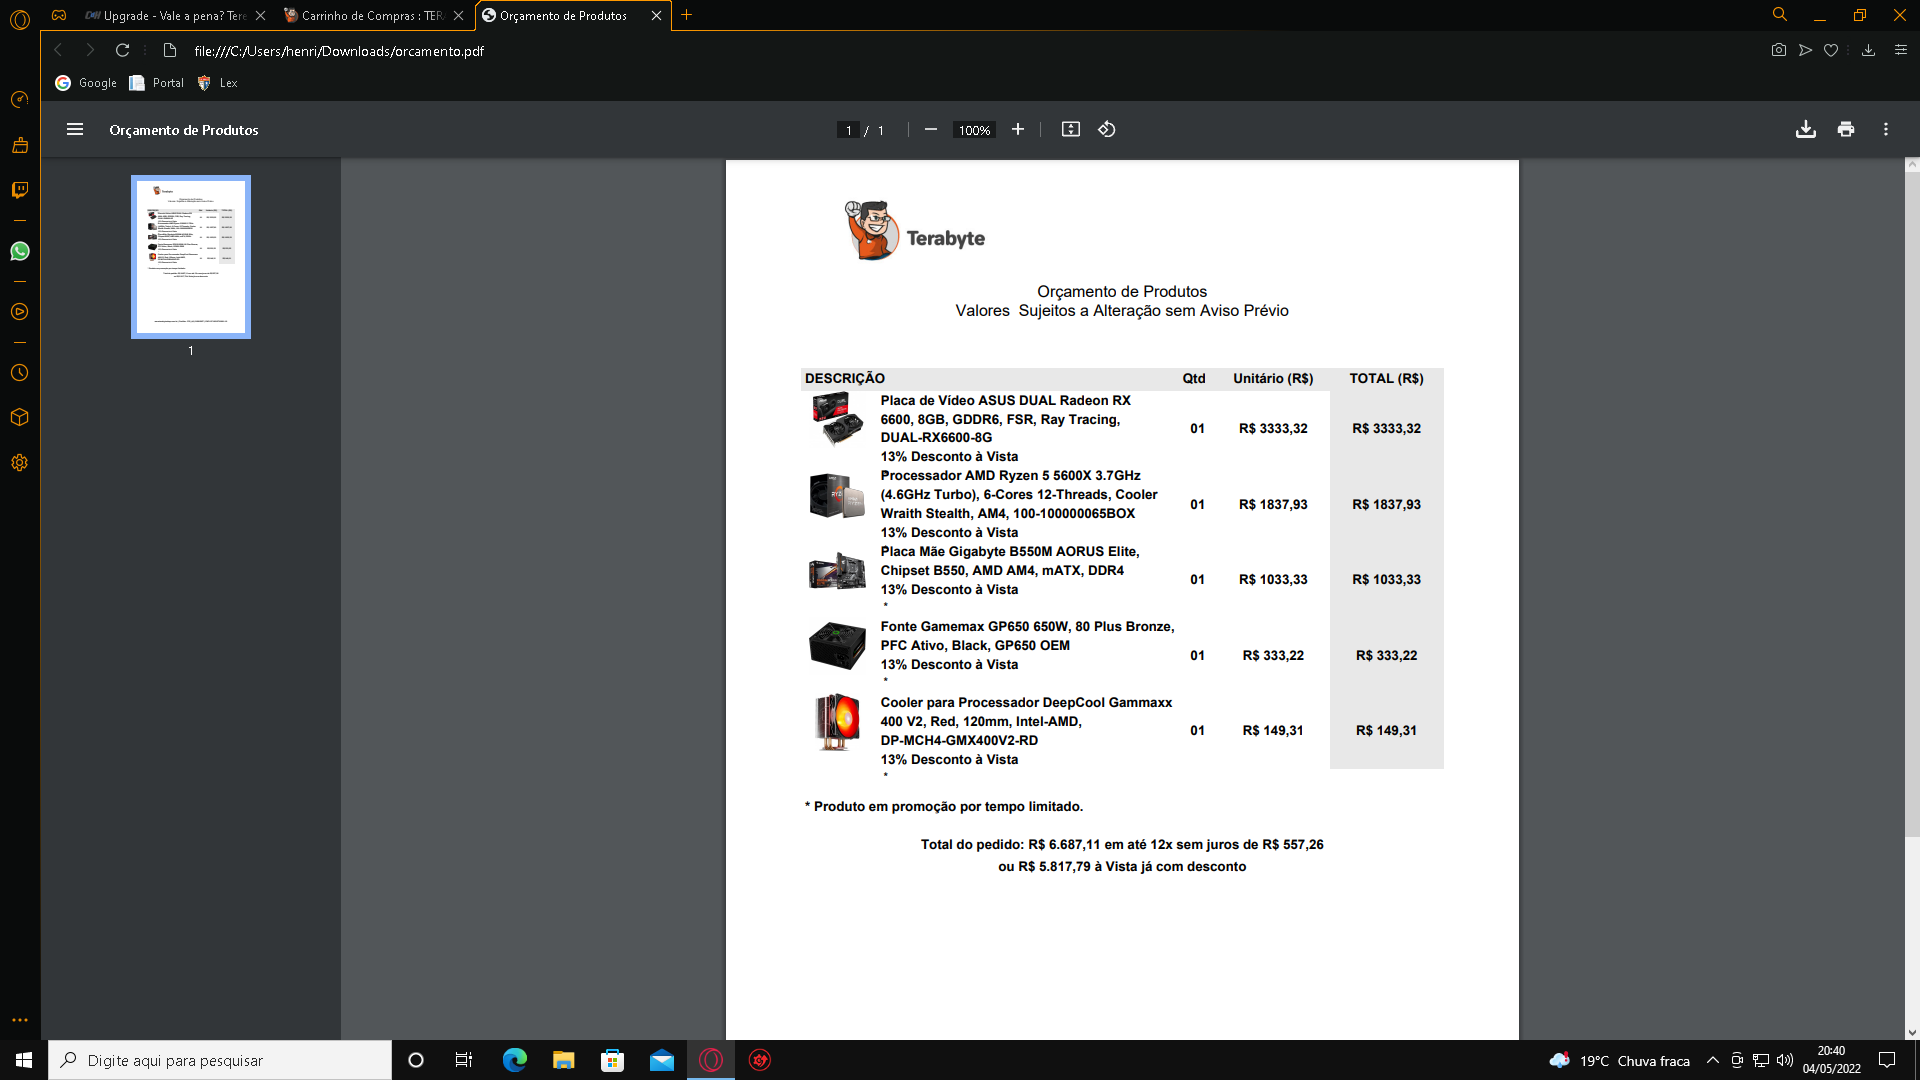
Task: Open browser downloads icon
Action: point(1867,50)
